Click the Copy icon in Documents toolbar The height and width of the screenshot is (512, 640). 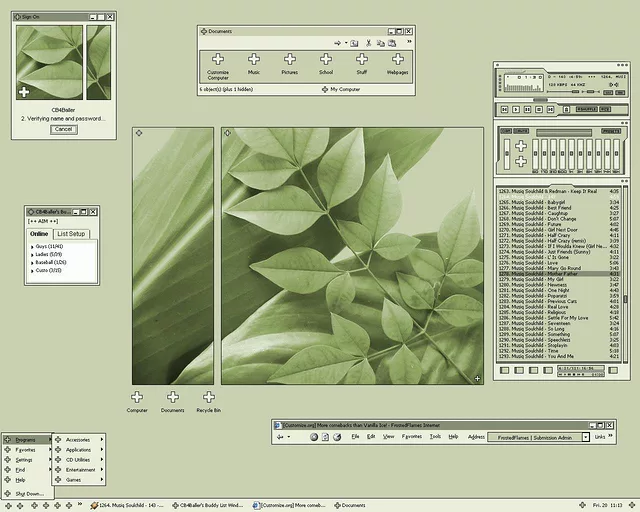pyautogui.click(x=380, y=43)
